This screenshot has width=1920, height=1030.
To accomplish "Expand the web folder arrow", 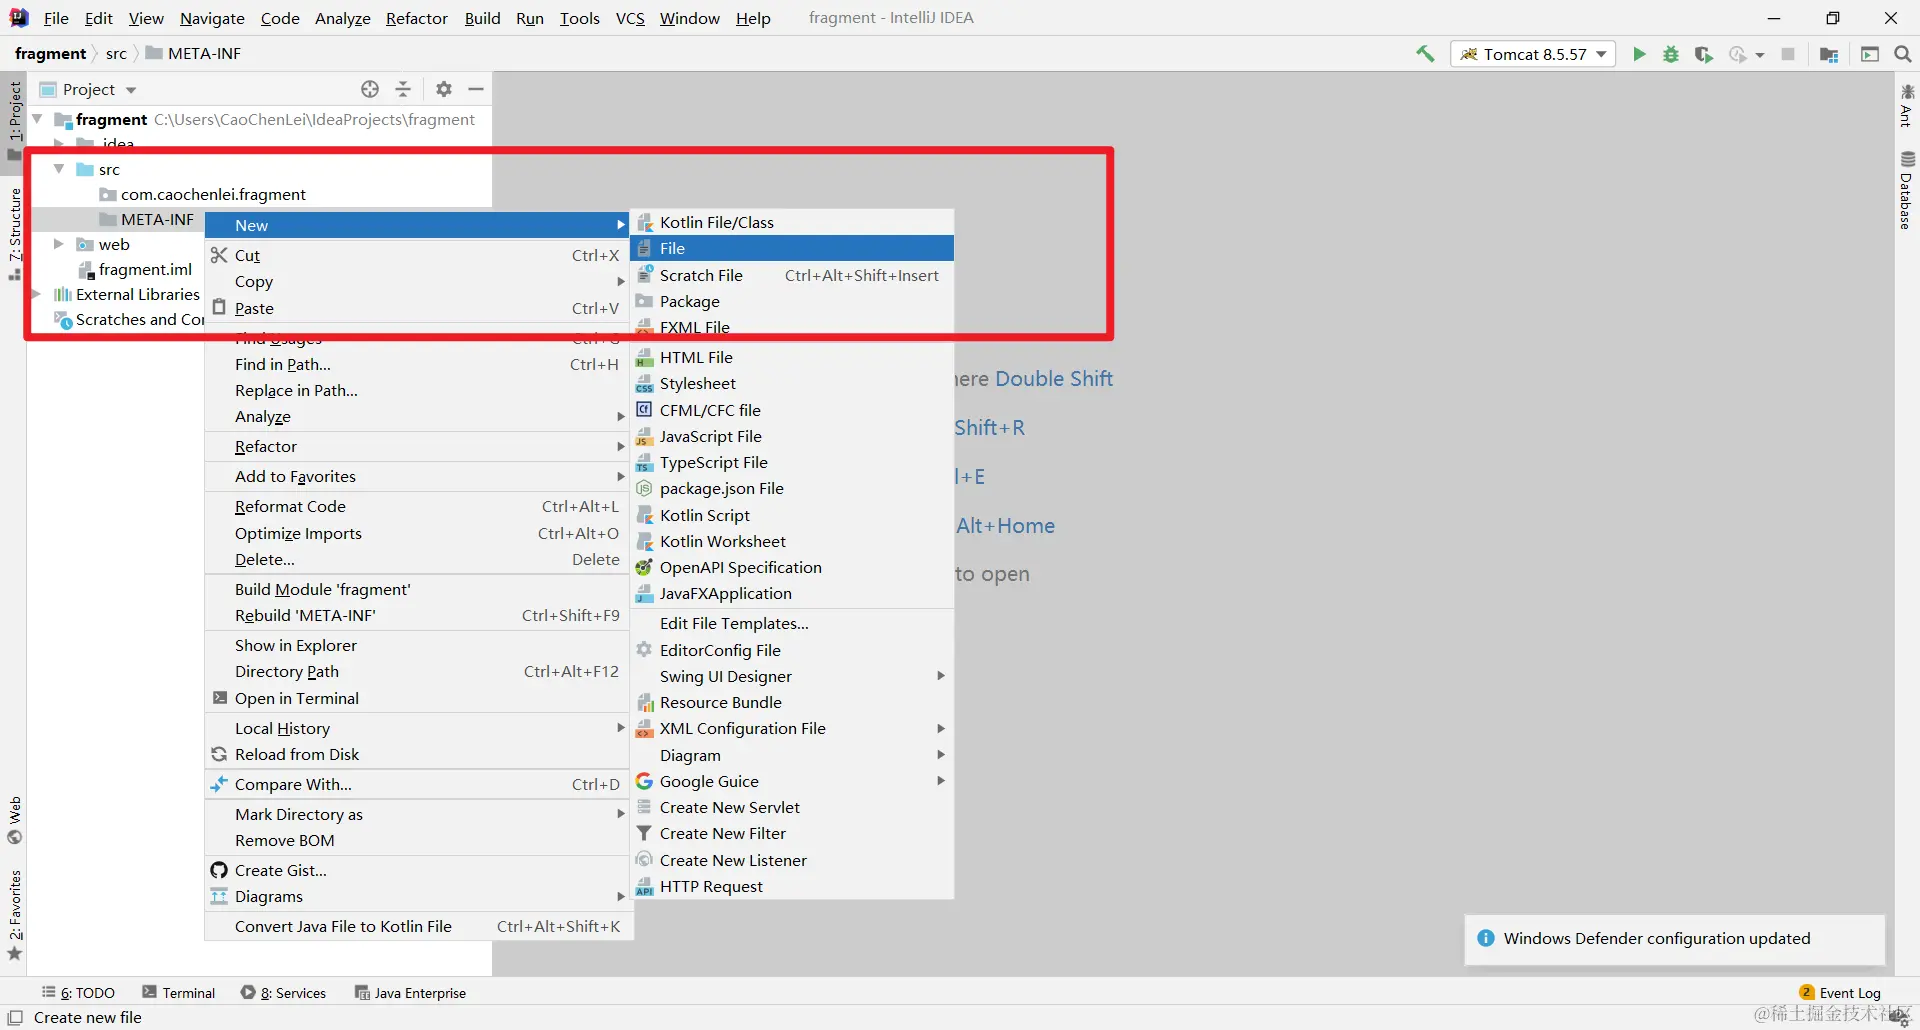I will coord(59,244).
